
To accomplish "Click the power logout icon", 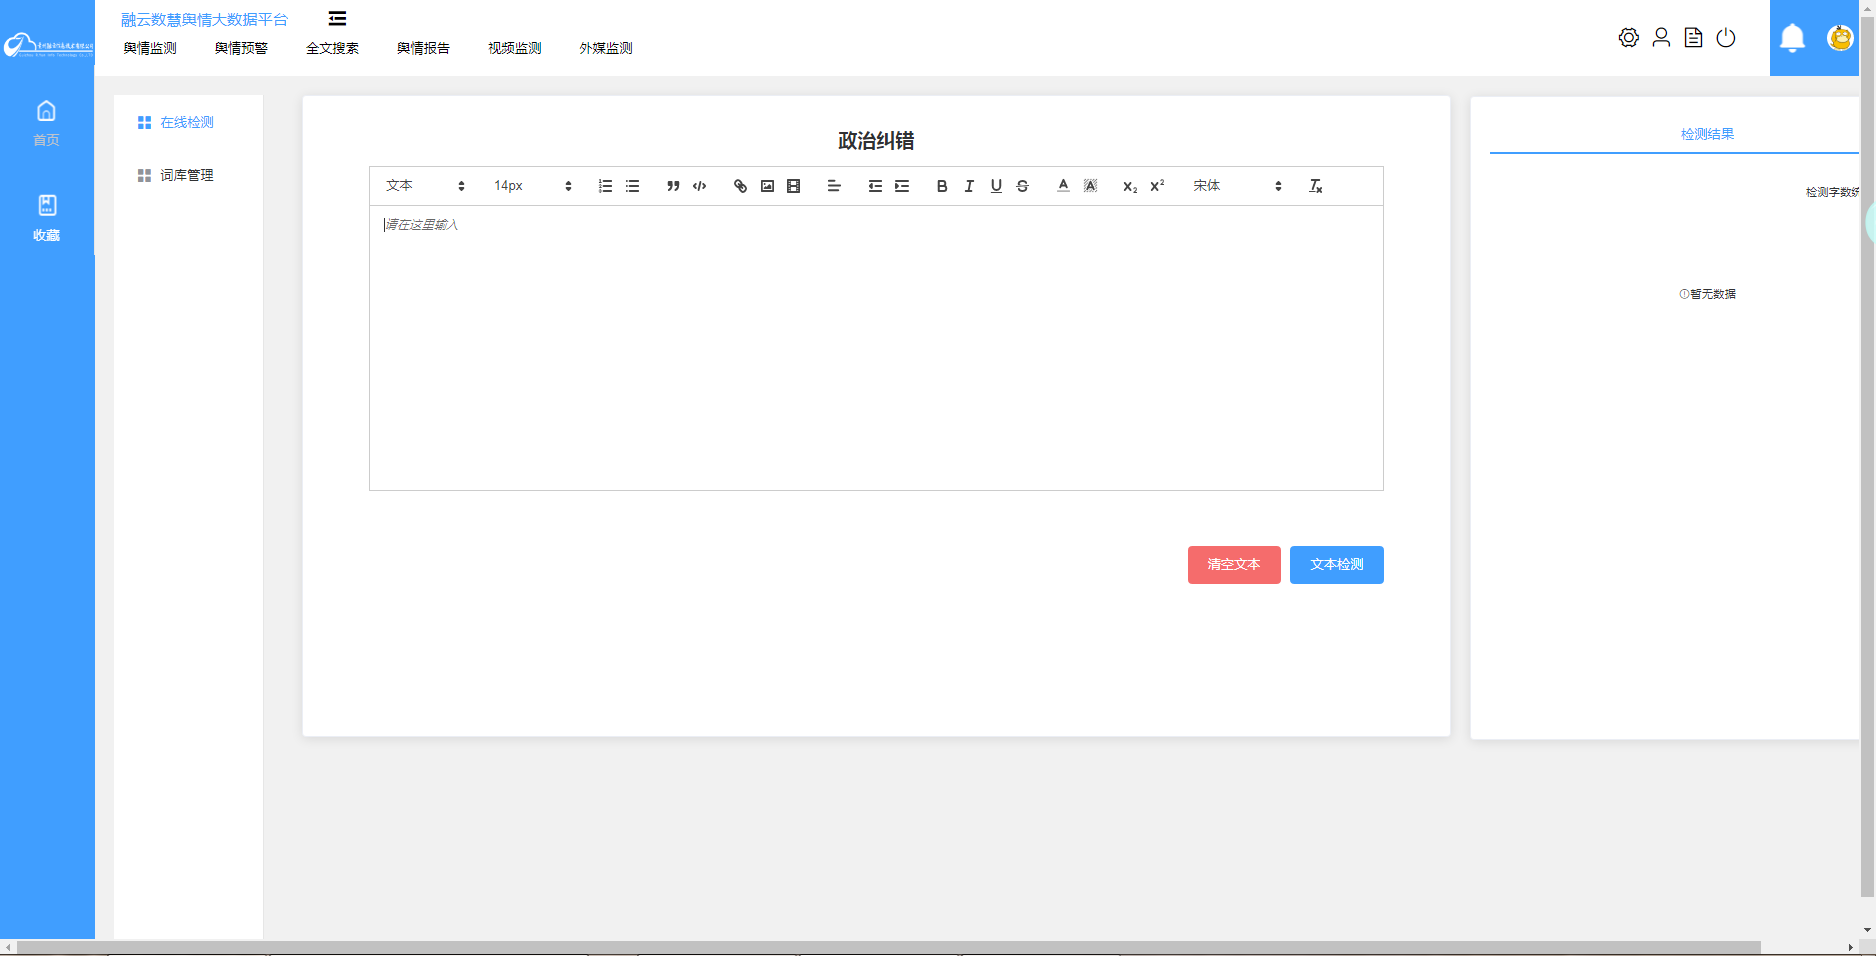I will point(1726,38).
